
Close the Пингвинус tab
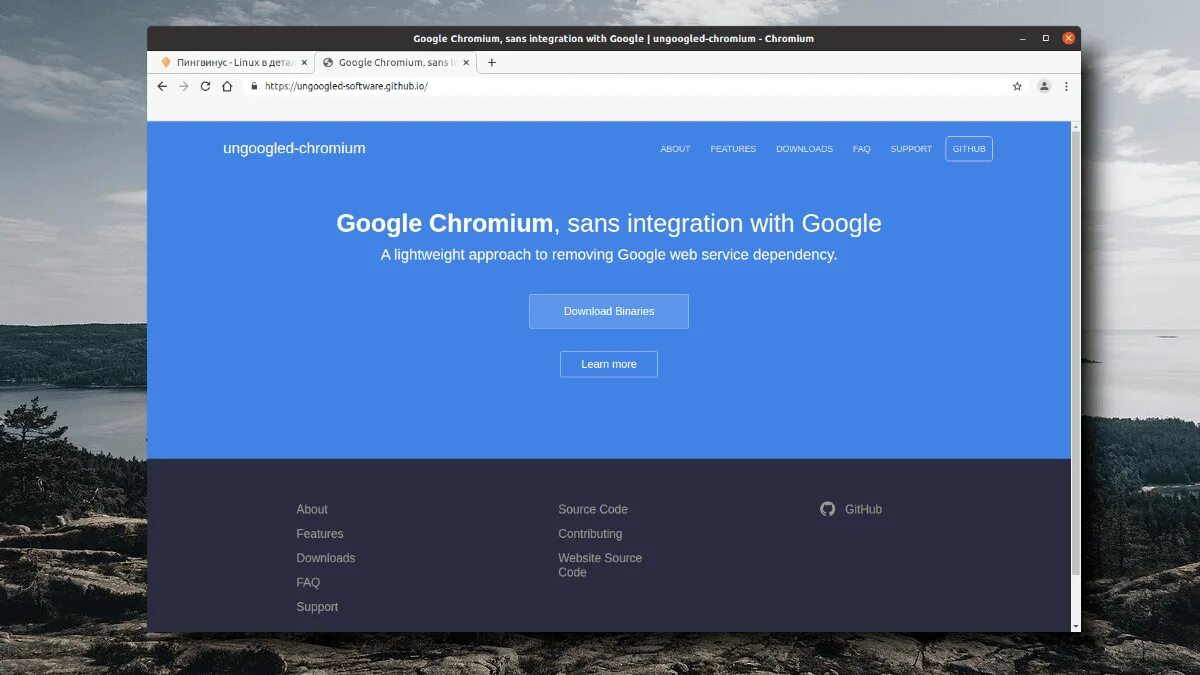point(304,62)
